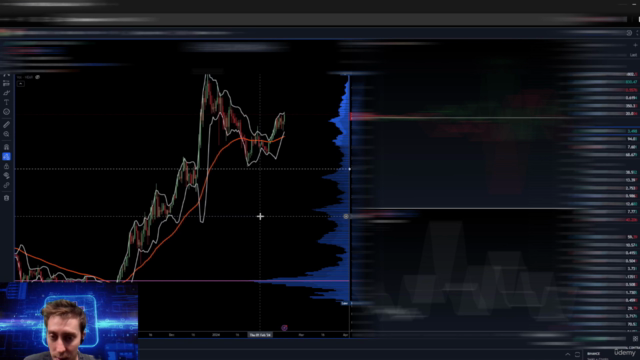Screen dimensions: 640x360
Task: Toggle lock all drawings padlock
Action: tap(6, 166)
